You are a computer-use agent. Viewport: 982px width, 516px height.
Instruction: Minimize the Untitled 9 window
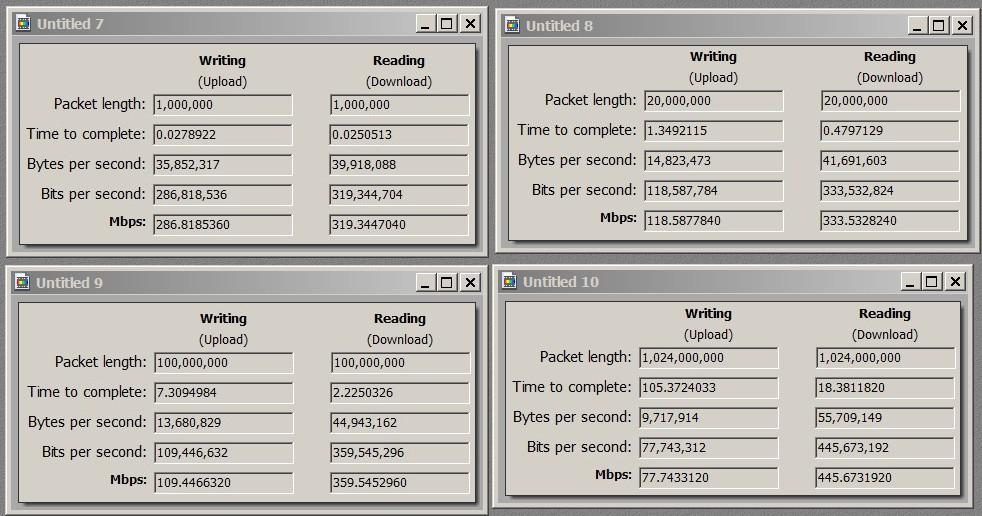tap(426, 283)
